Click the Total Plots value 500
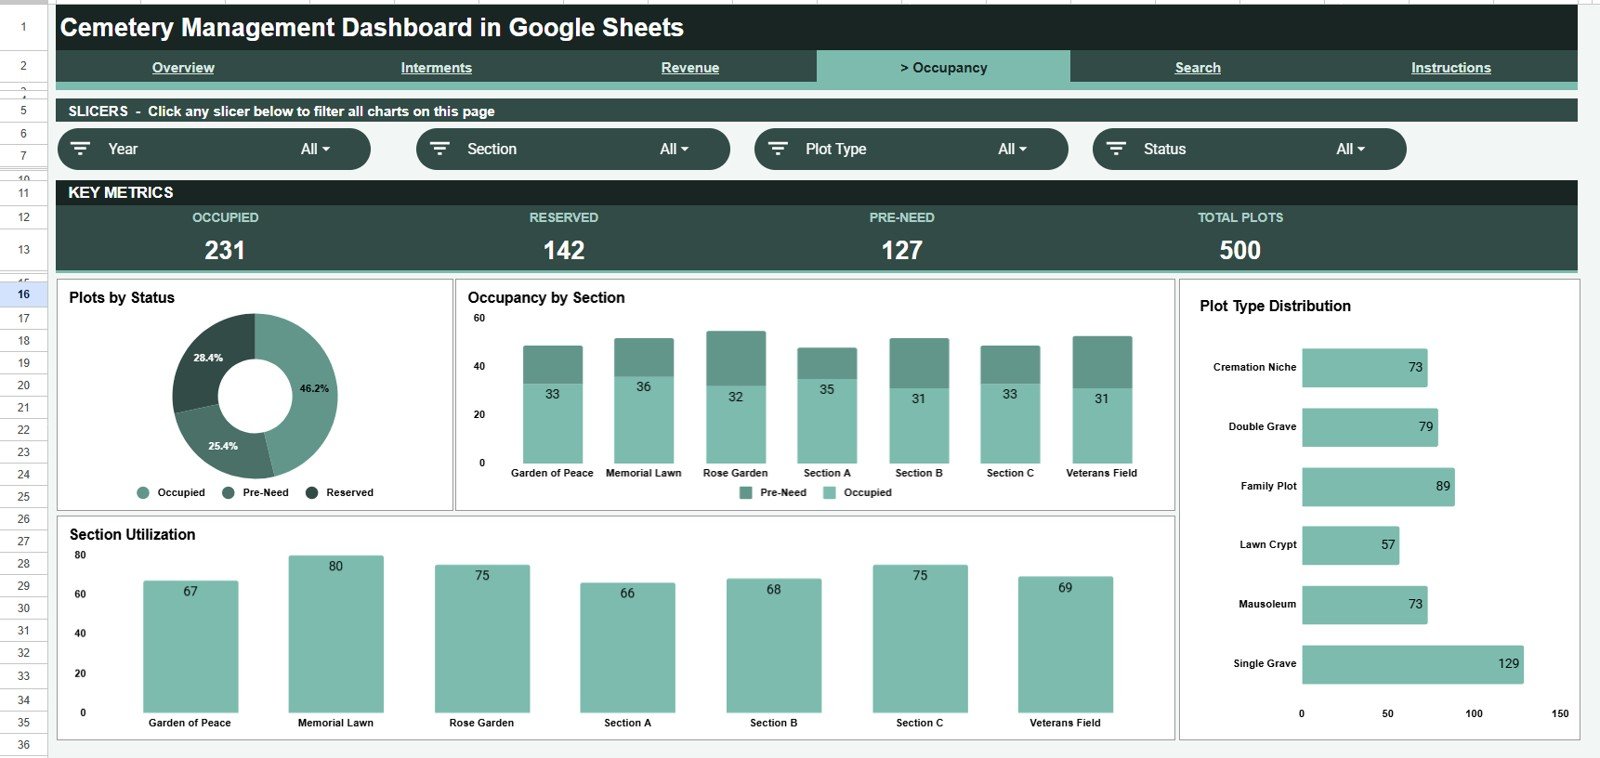 (1240, 250)
